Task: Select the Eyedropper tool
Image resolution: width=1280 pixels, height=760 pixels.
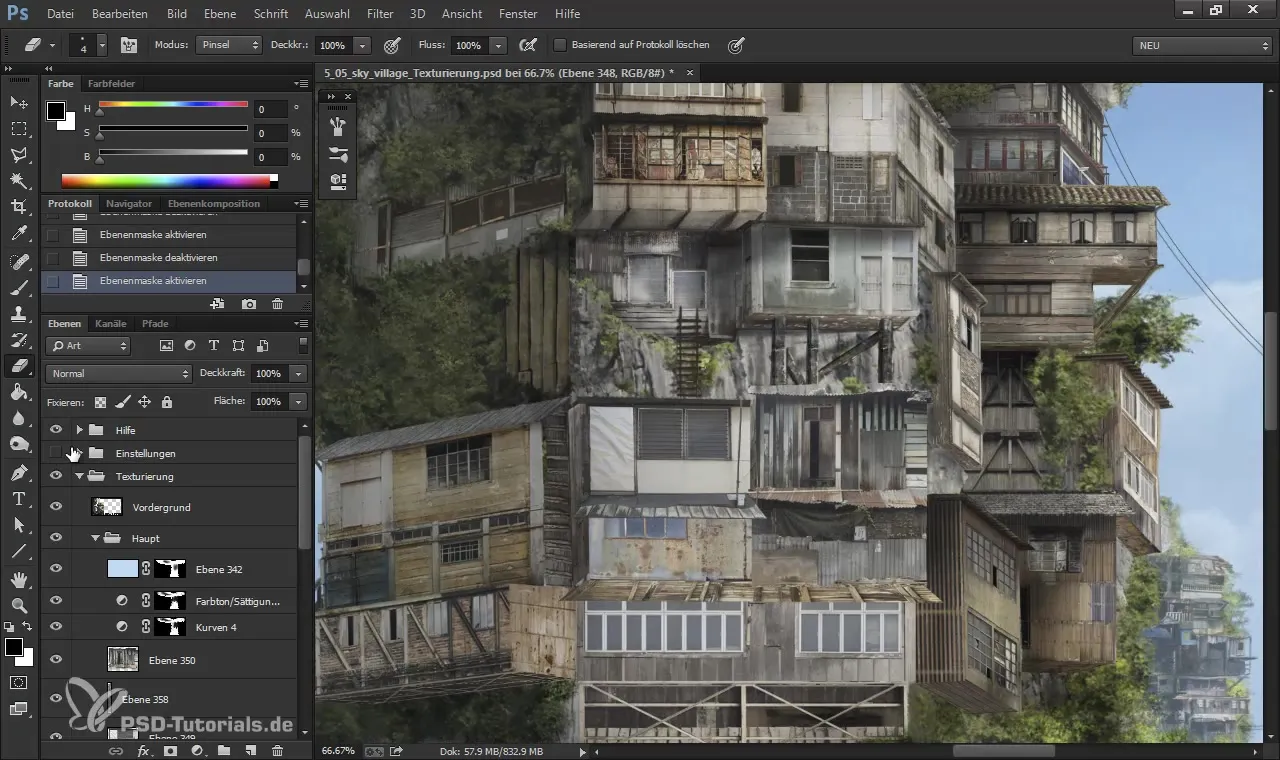Action: [19, 234]
